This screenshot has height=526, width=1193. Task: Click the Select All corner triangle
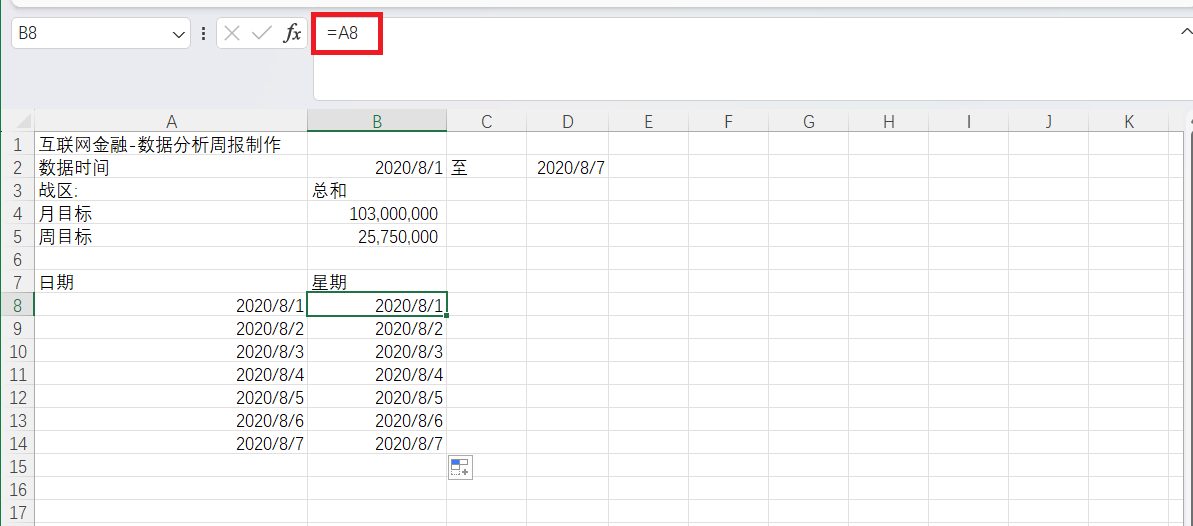click(x=17, y=122)
